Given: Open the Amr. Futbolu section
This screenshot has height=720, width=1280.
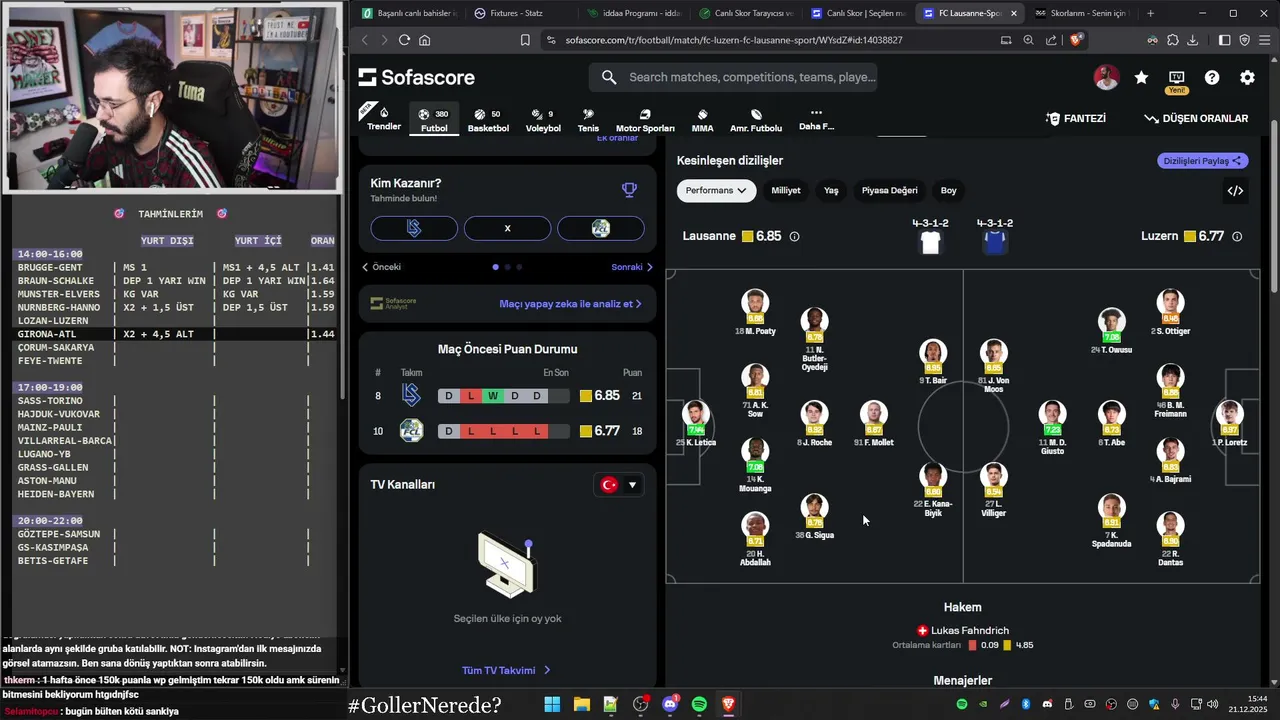Looking at the screenshot, I should point(756,120).
